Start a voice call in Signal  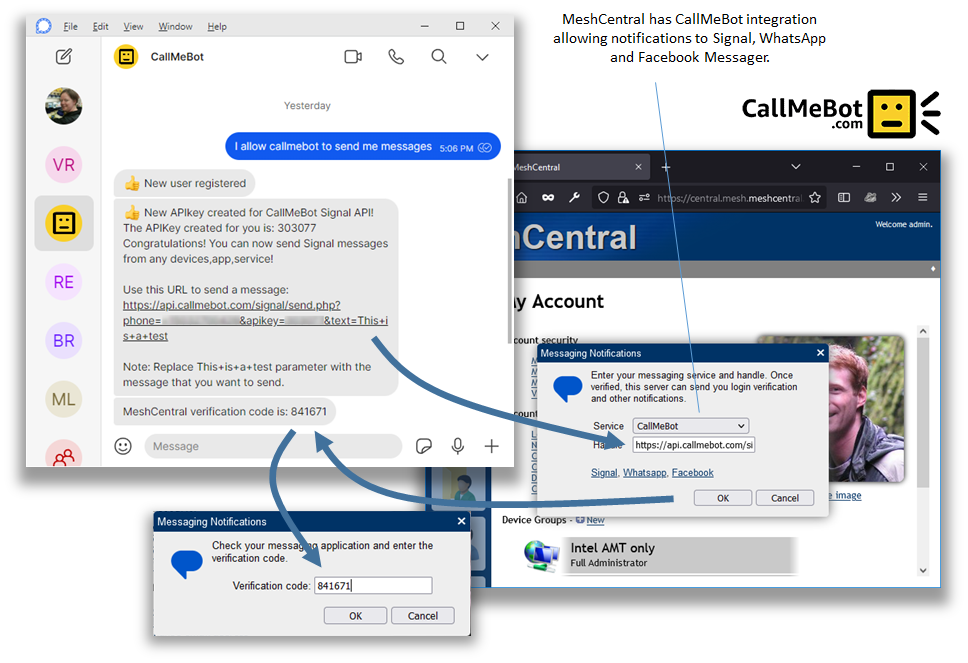(396, 57)
